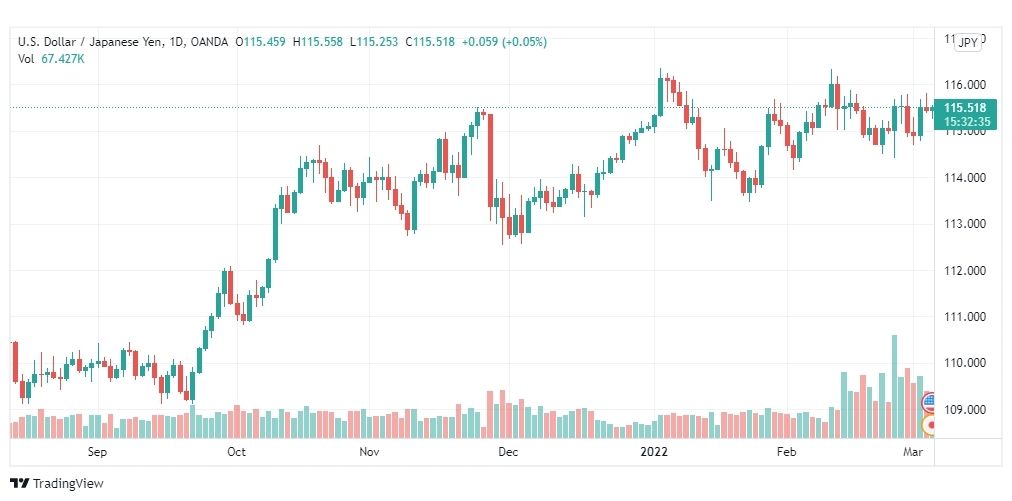Click the large red candle in late November
Image resolution: width=1012 pixels, height=501 pixels.
tap(490, 161)
